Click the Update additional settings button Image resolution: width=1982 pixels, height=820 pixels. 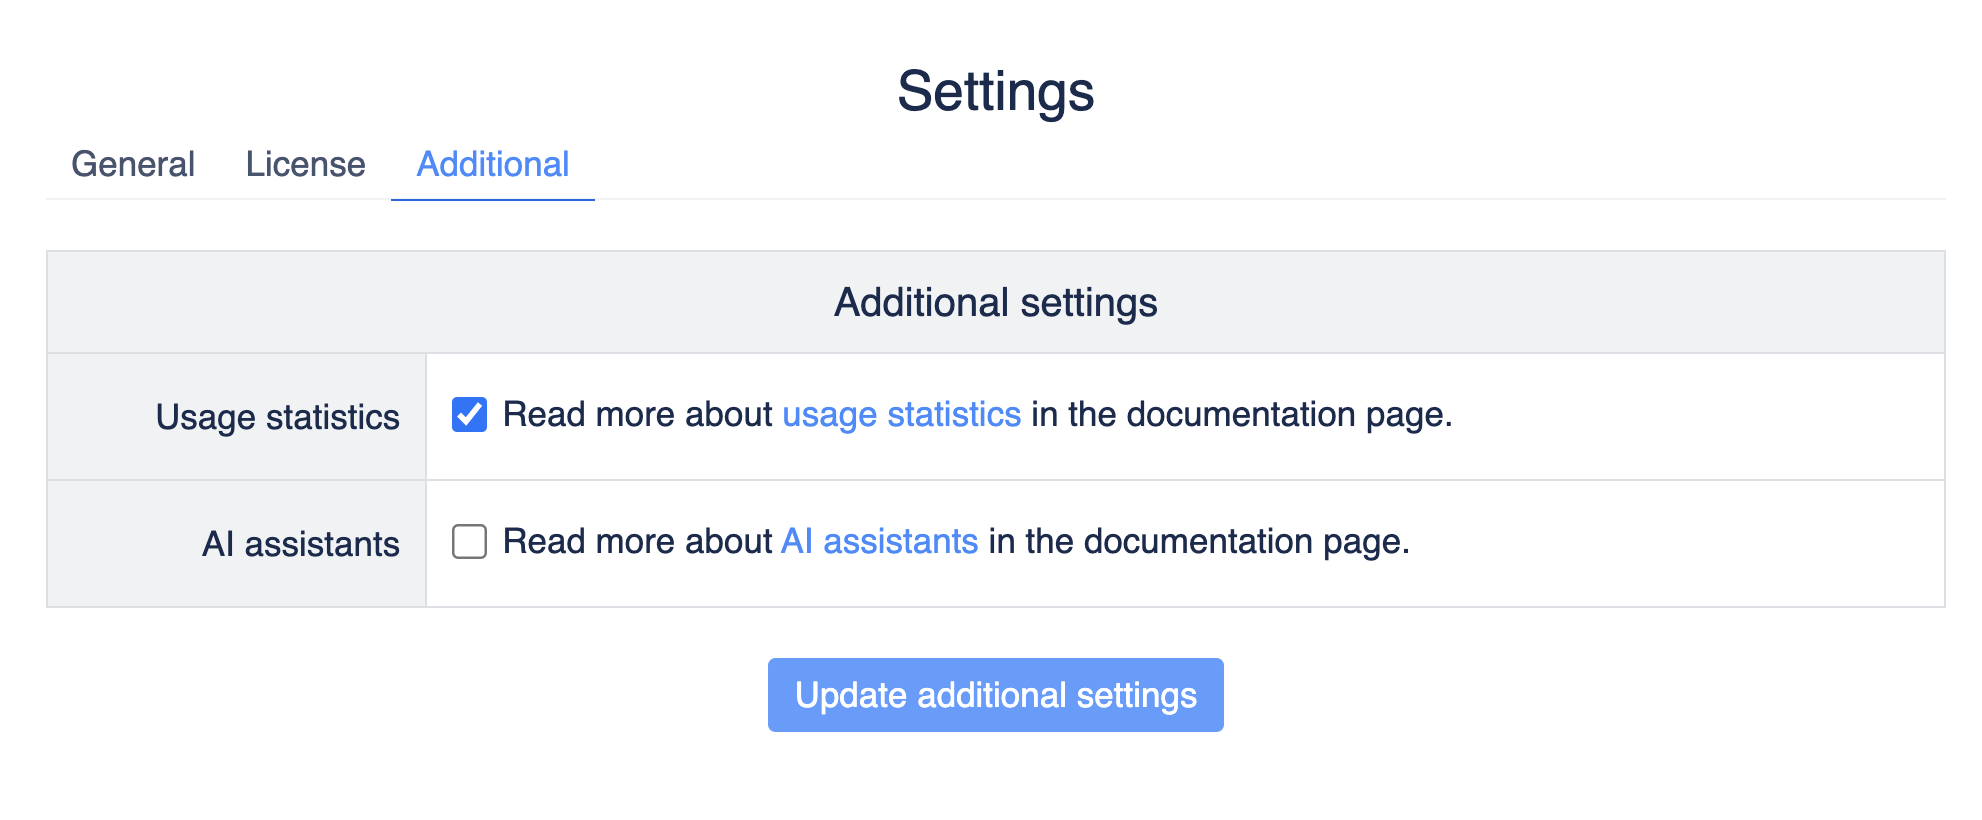click(995, 695)
